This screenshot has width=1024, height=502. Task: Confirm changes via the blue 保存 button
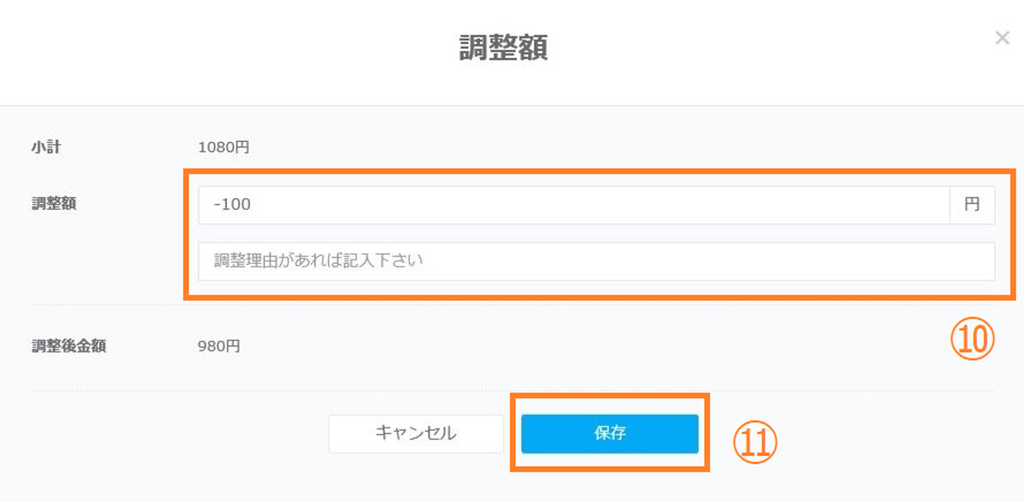[x=609, y=434]
